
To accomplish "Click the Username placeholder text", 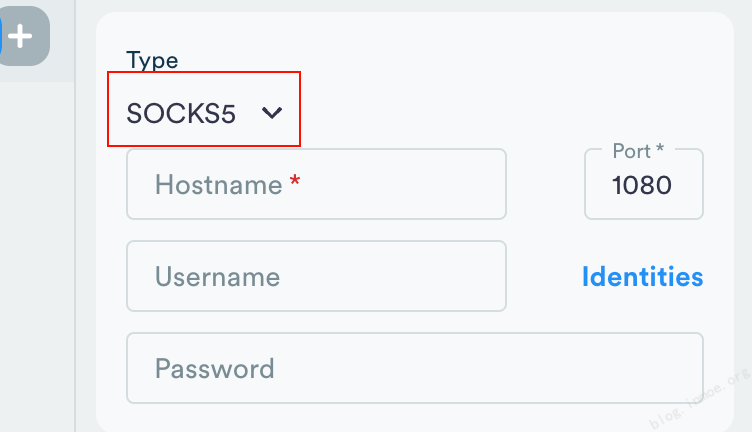I will click(x=217, y=277).
